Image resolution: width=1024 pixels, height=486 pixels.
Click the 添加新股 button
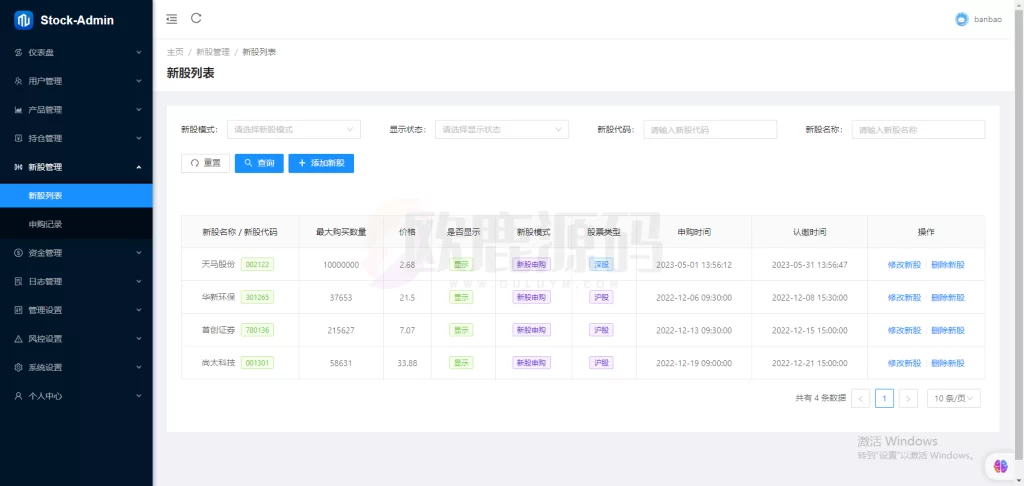click(321, 163)
